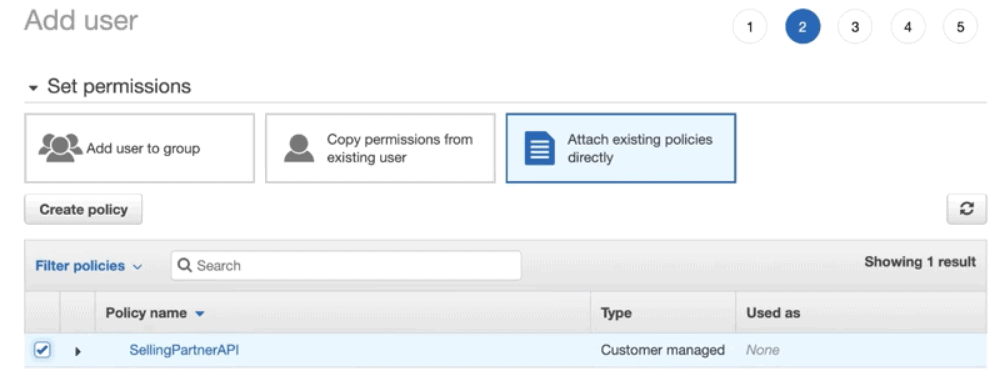
Task: Click the Create policy button
Action: coord(83,209)
